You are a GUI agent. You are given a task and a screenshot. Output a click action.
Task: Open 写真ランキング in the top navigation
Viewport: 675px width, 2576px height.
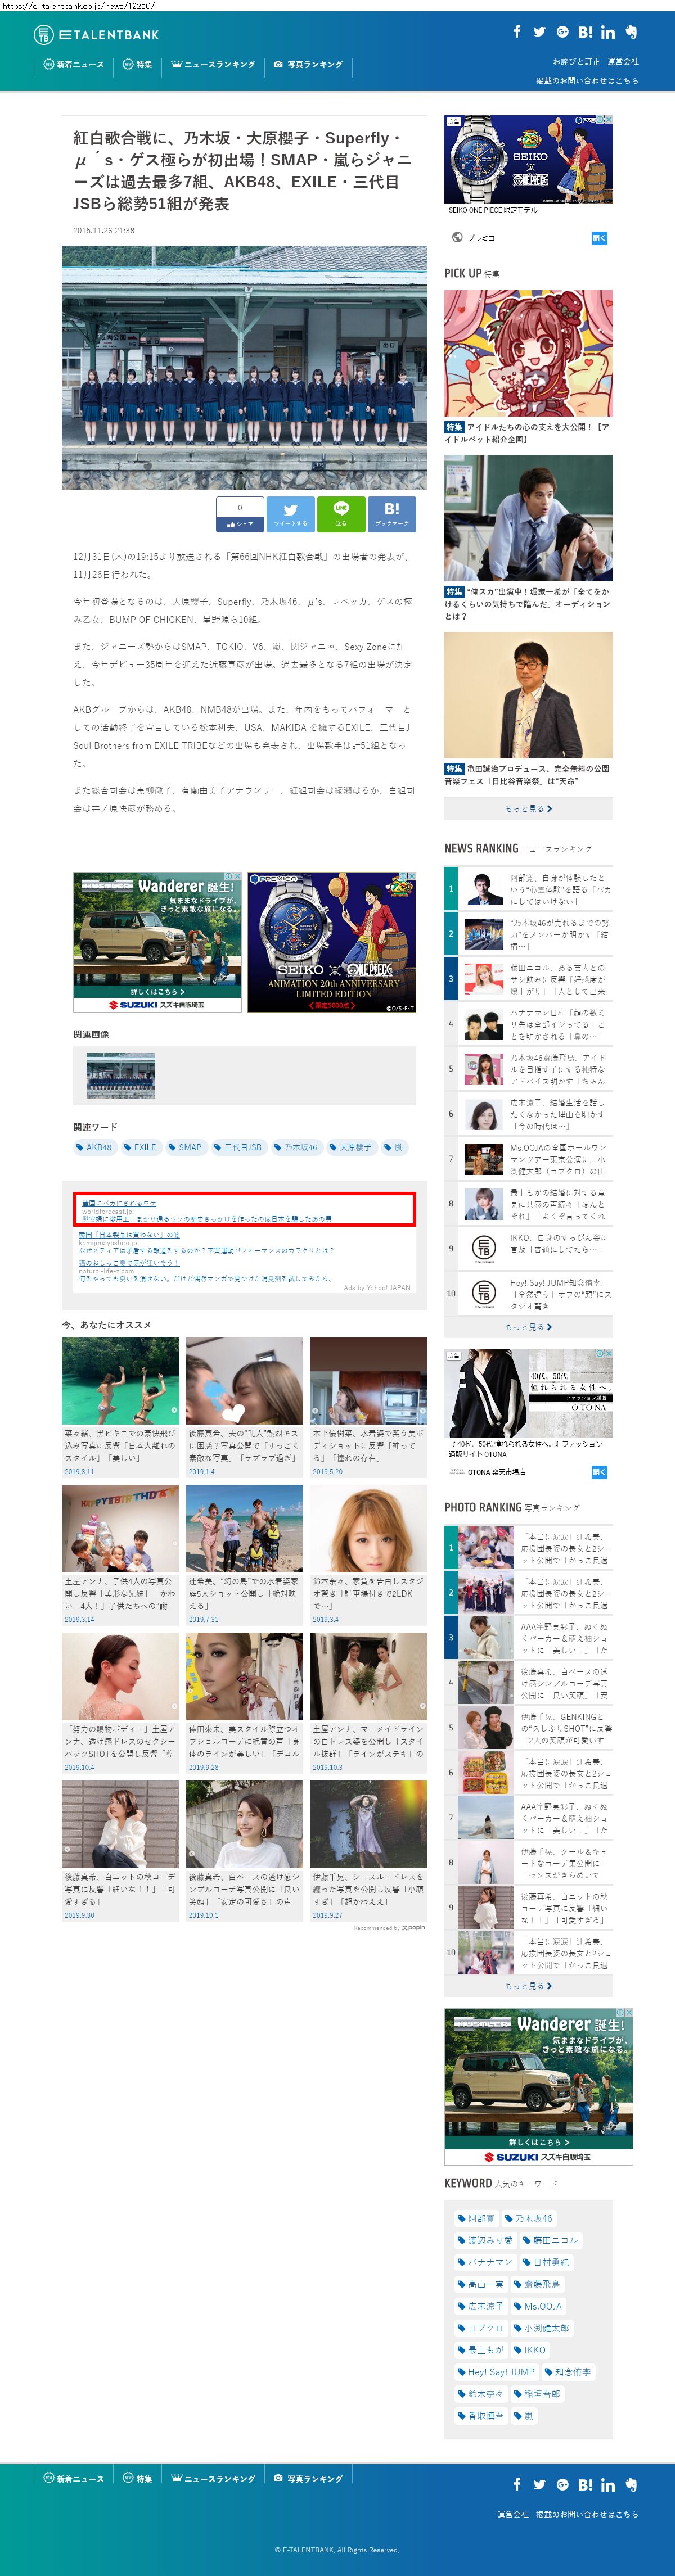pyautogui.click(x=308, y=64)
